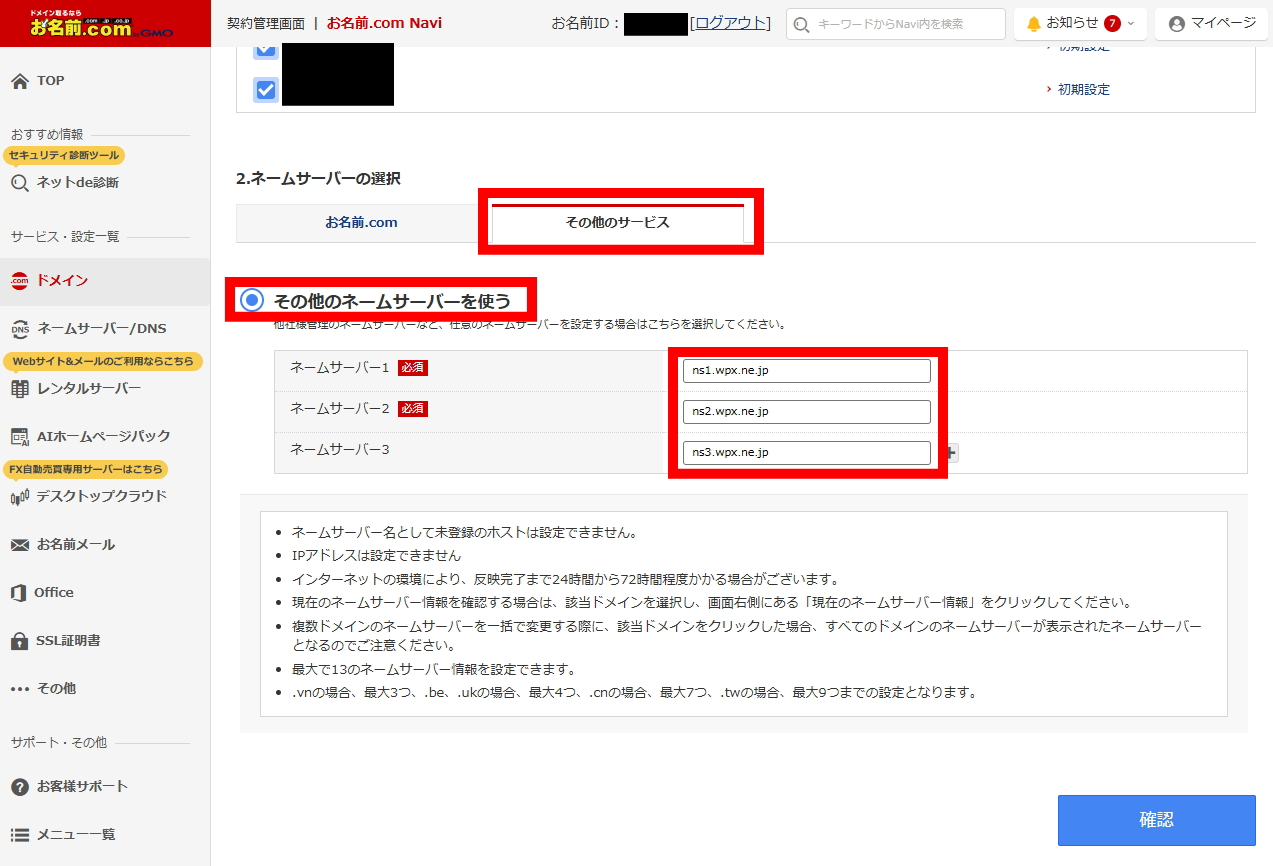Uncheck the lower domain checkbox
The height and width of the screenshot is (866, 1273).
[x=265, y=90]
